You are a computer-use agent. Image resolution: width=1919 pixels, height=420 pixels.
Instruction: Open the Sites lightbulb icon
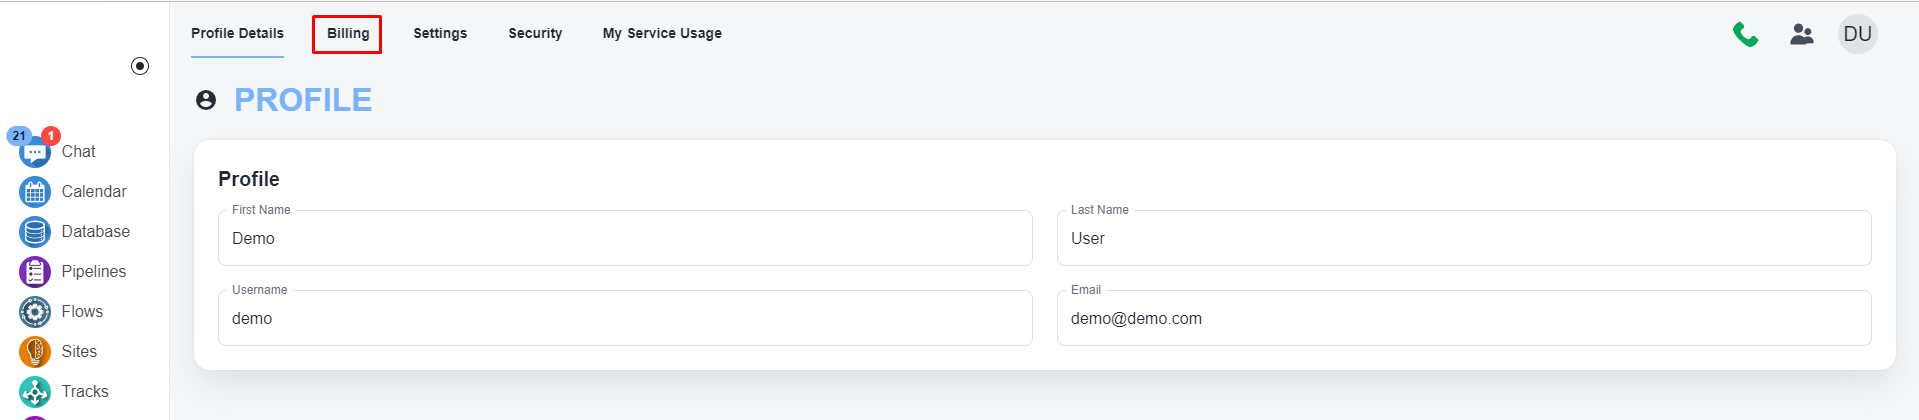(35, 352)
